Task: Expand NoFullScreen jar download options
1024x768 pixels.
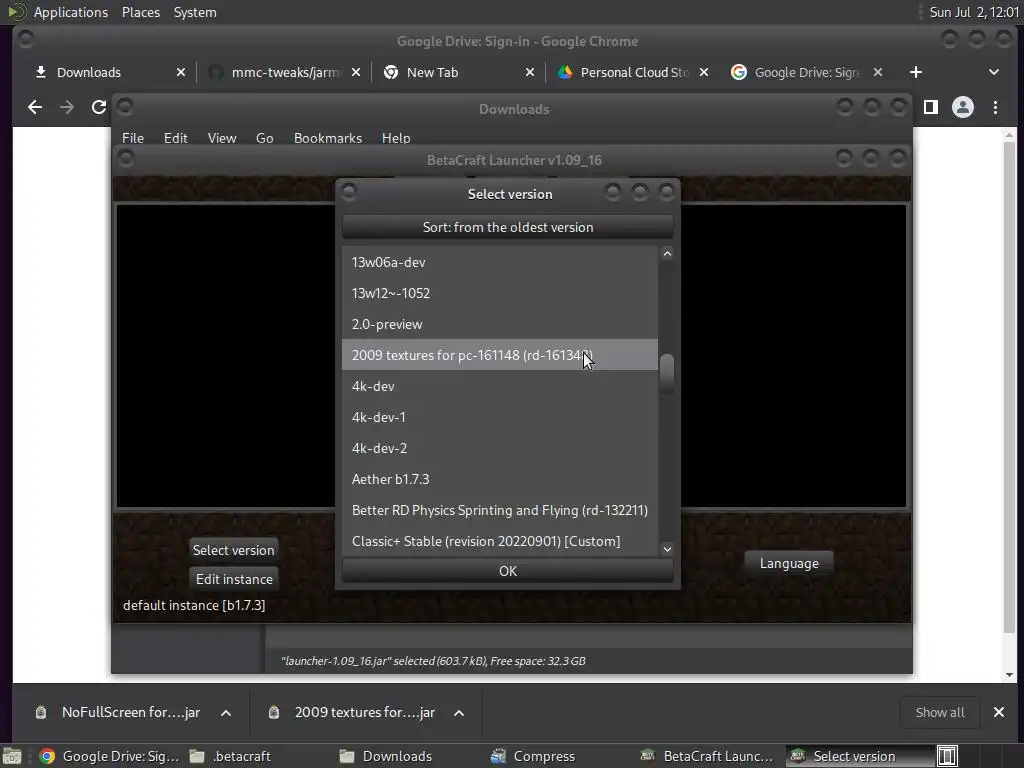Action: click(226, 713)
